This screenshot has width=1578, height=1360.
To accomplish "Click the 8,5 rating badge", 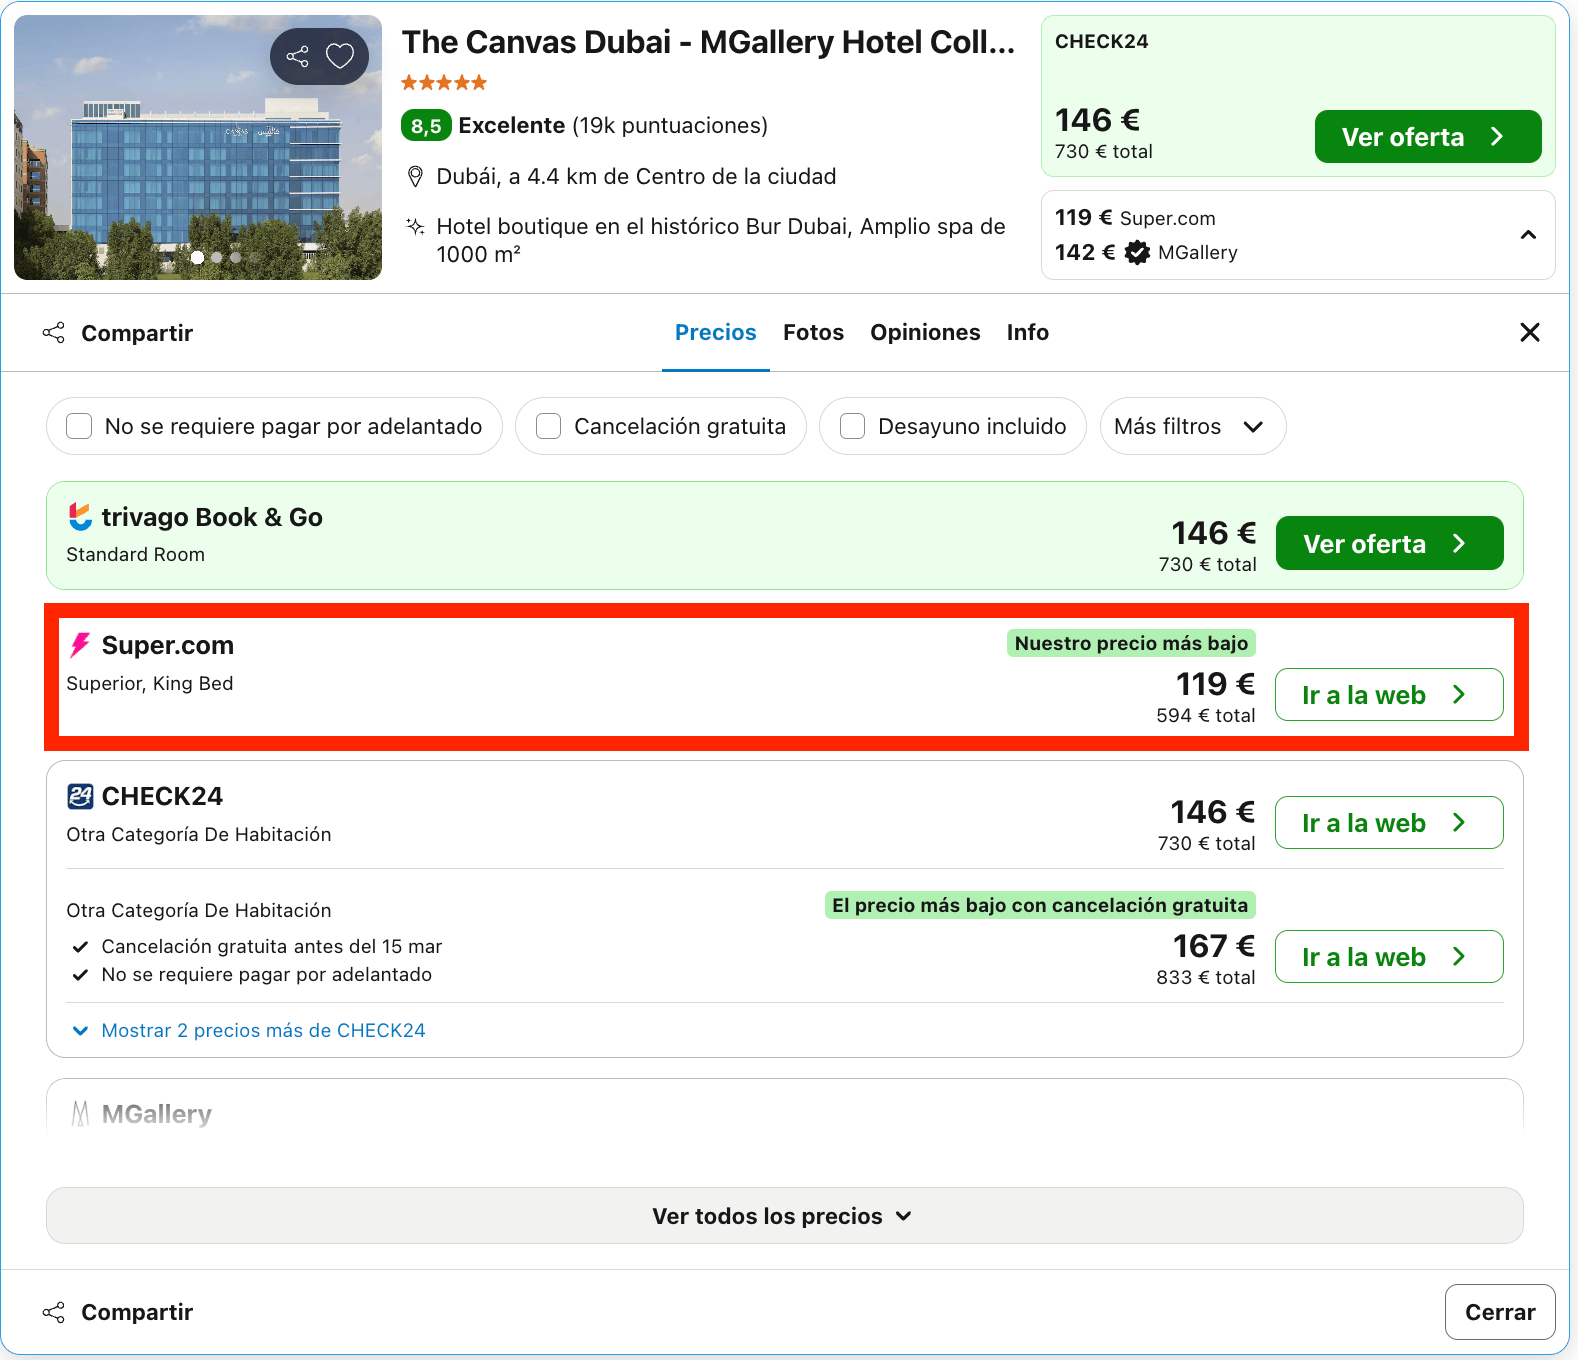I will pos(426,126).
